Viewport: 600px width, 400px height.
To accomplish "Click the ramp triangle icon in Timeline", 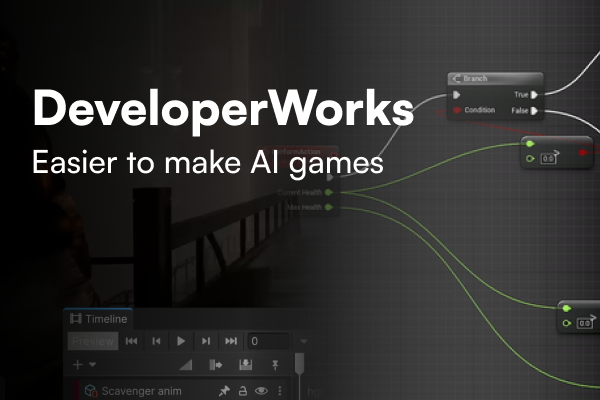I will (186, 365).
